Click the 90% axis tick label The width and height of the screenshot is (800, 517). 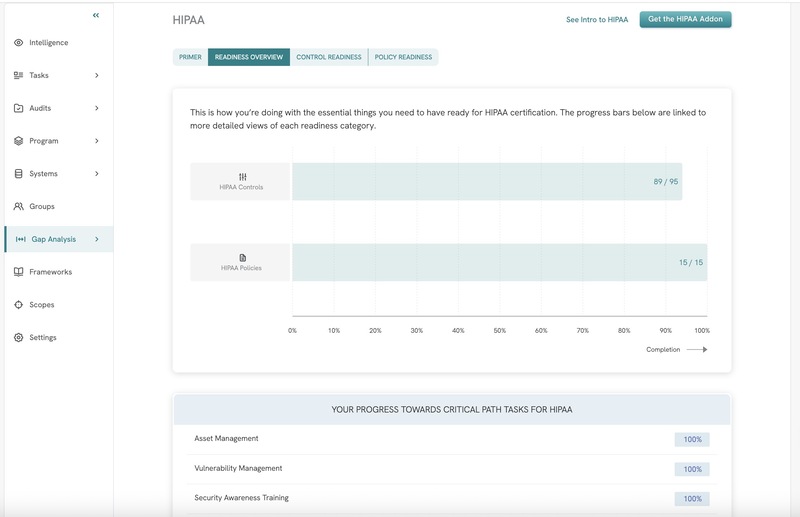pyautogui.click(x=665, y=331)
